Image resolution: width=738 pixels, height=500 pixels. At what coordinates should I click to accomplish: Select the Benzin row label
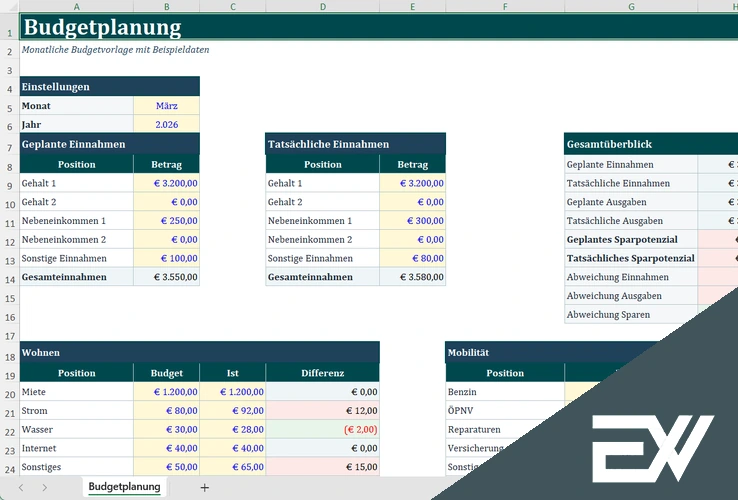tap(505, 392)
